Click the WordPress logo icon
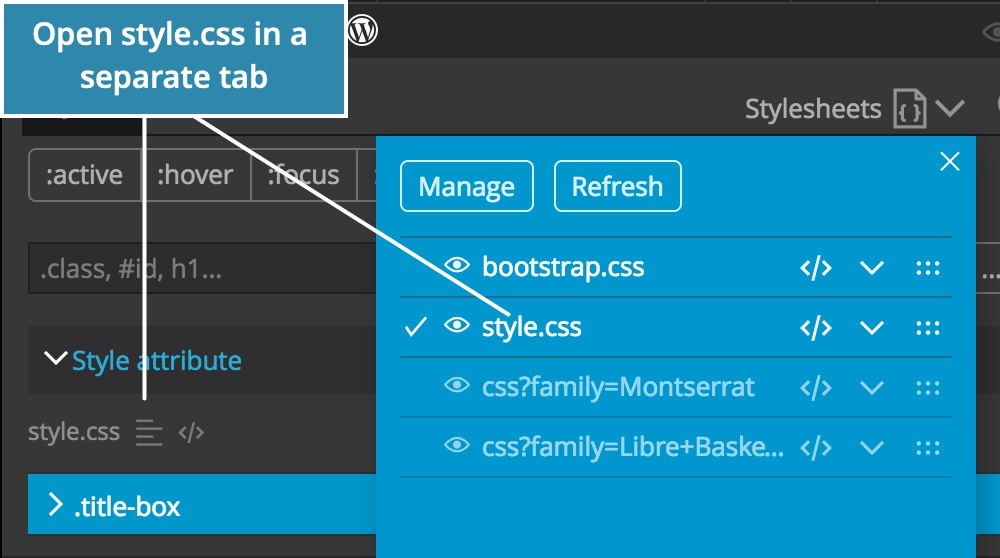Image resolution: width=1000 pixels, height=558 pixels. coord(362,30)
